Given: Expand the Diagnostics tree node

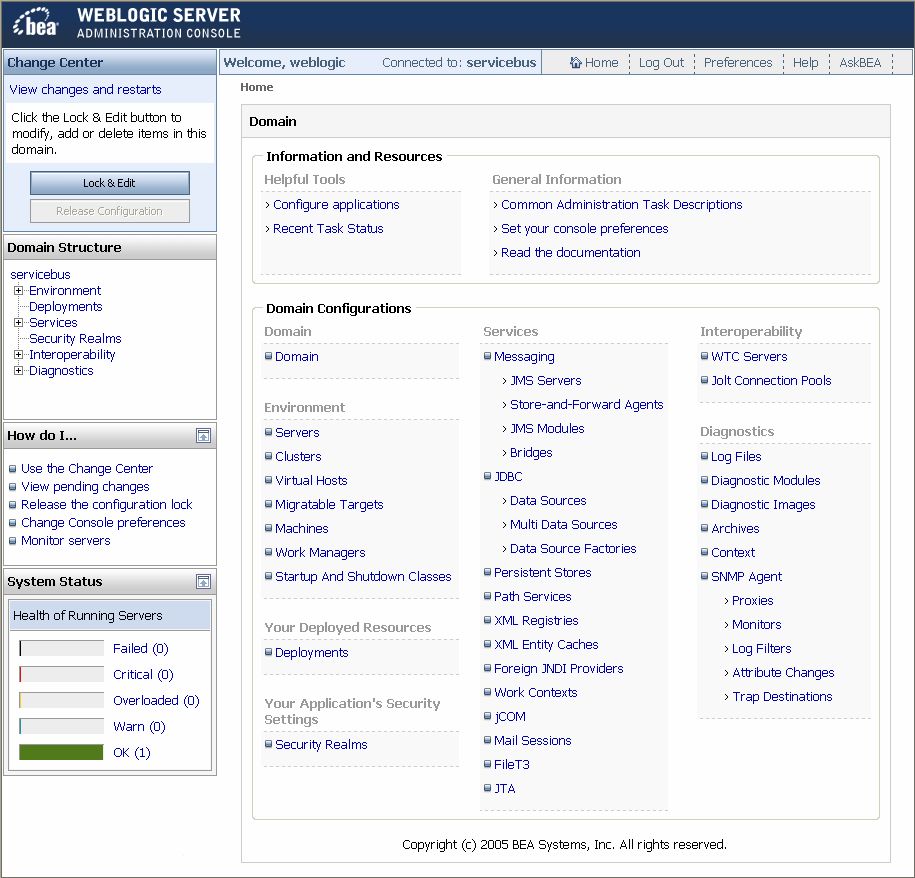Looking at the screenshot, I should (19, 370).
